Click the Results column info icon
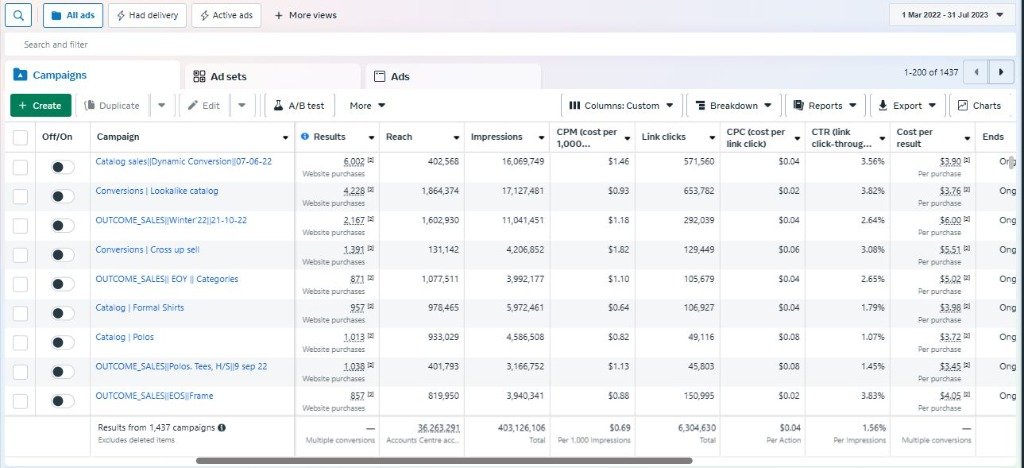1024x468 pixels. [x=305, y=137]
